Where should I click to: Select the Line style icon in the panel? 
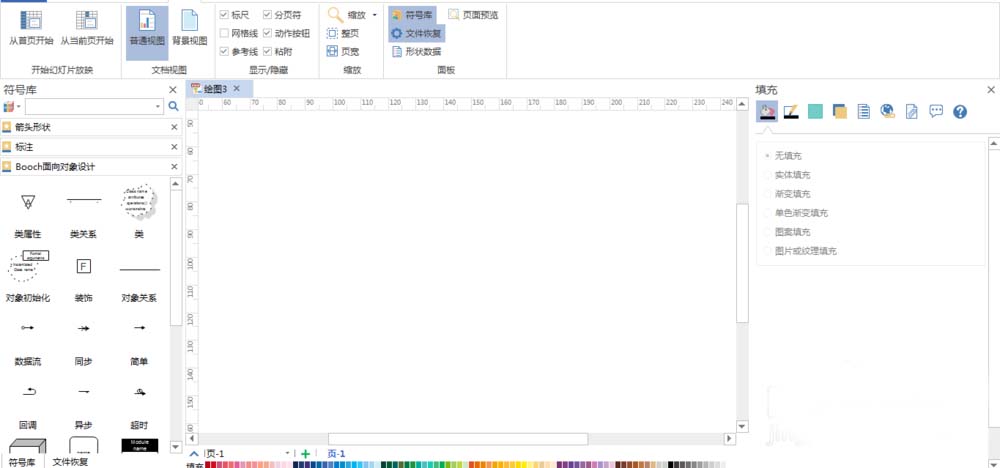791,112
